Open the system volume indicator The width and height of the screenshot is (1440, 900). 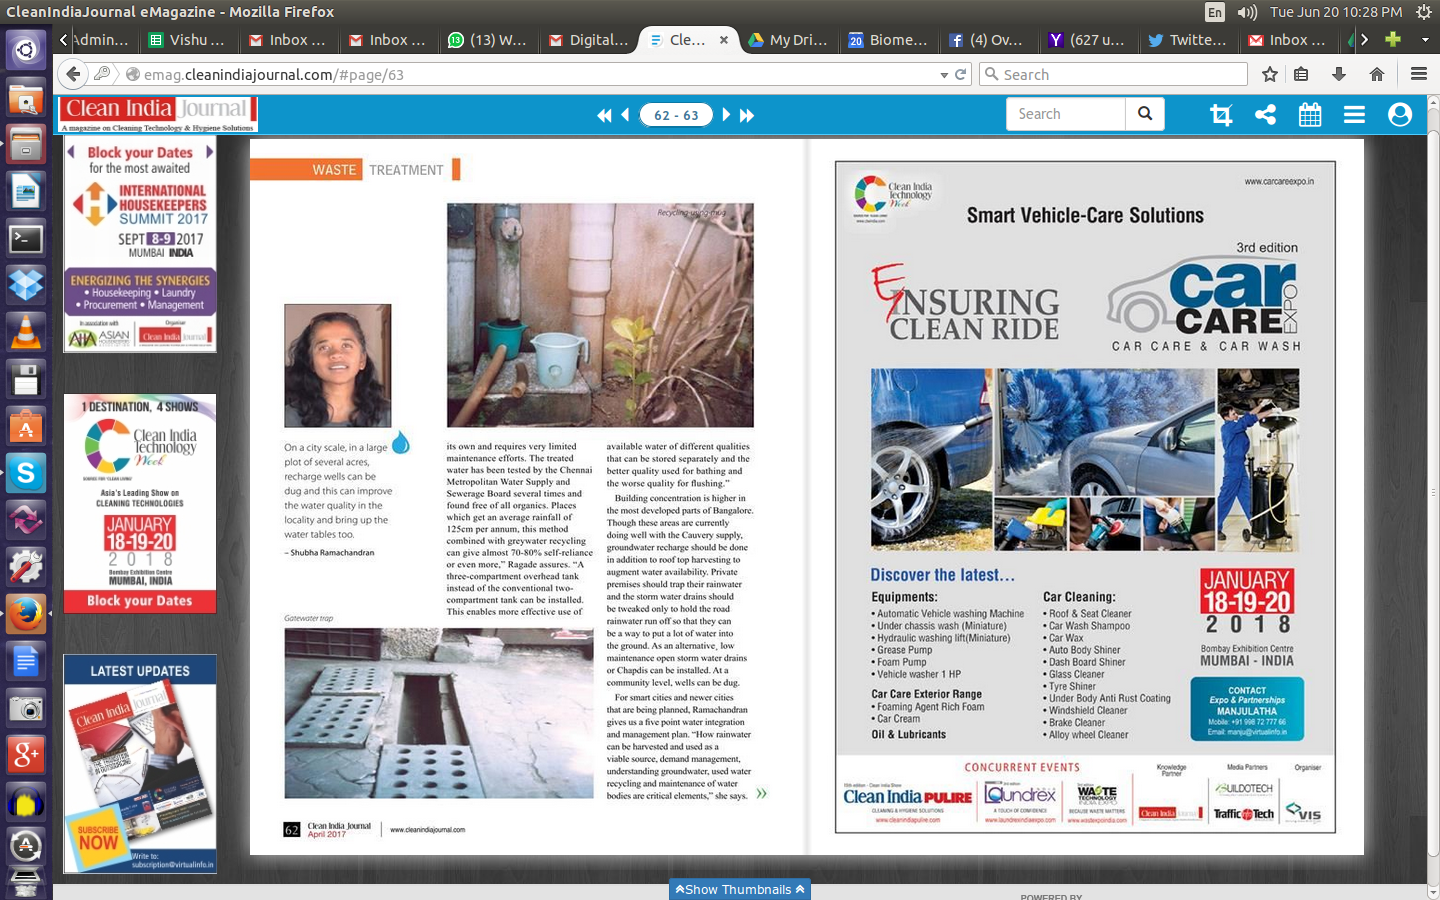click(x=1247, y=12)
